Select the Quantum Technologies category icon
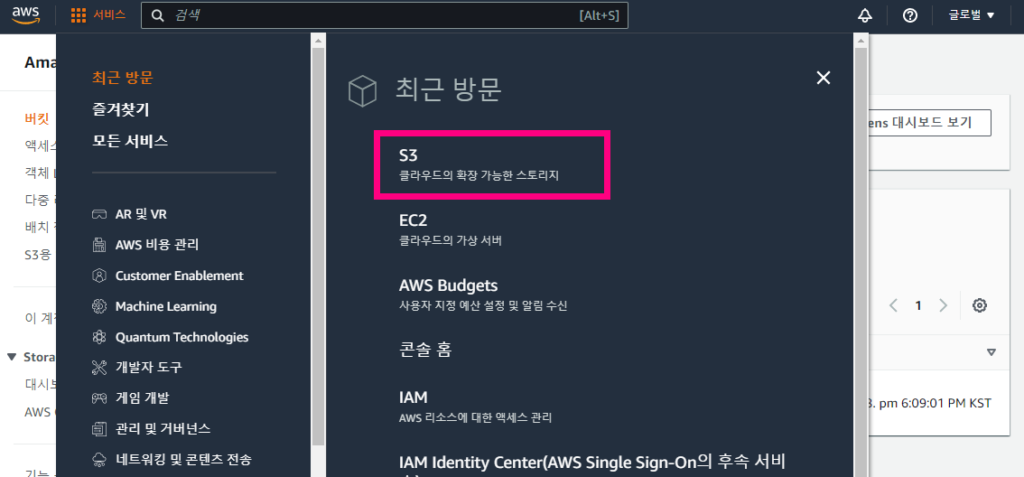1024x477 pixels. click(99, 337)
